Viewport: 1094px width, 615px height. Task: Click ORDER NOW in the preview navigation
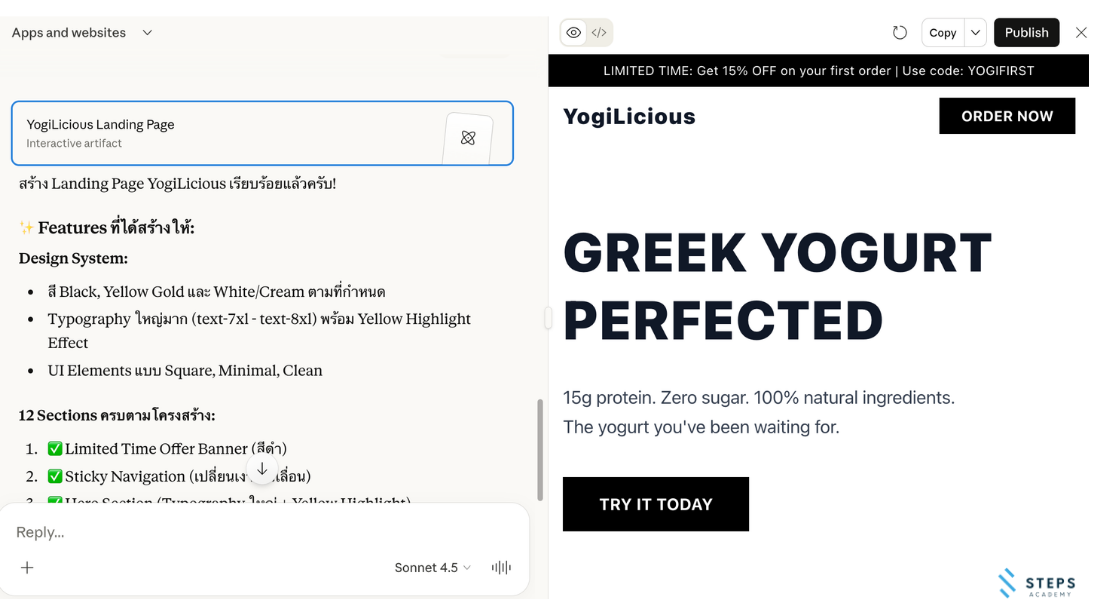(1006, 116)
